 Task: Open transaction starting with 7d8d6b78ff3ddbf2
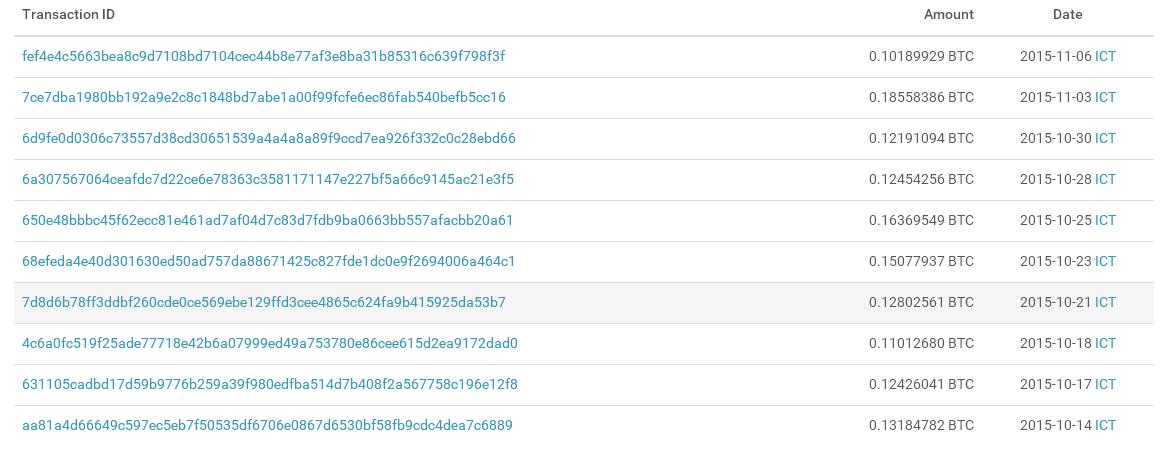263,303
